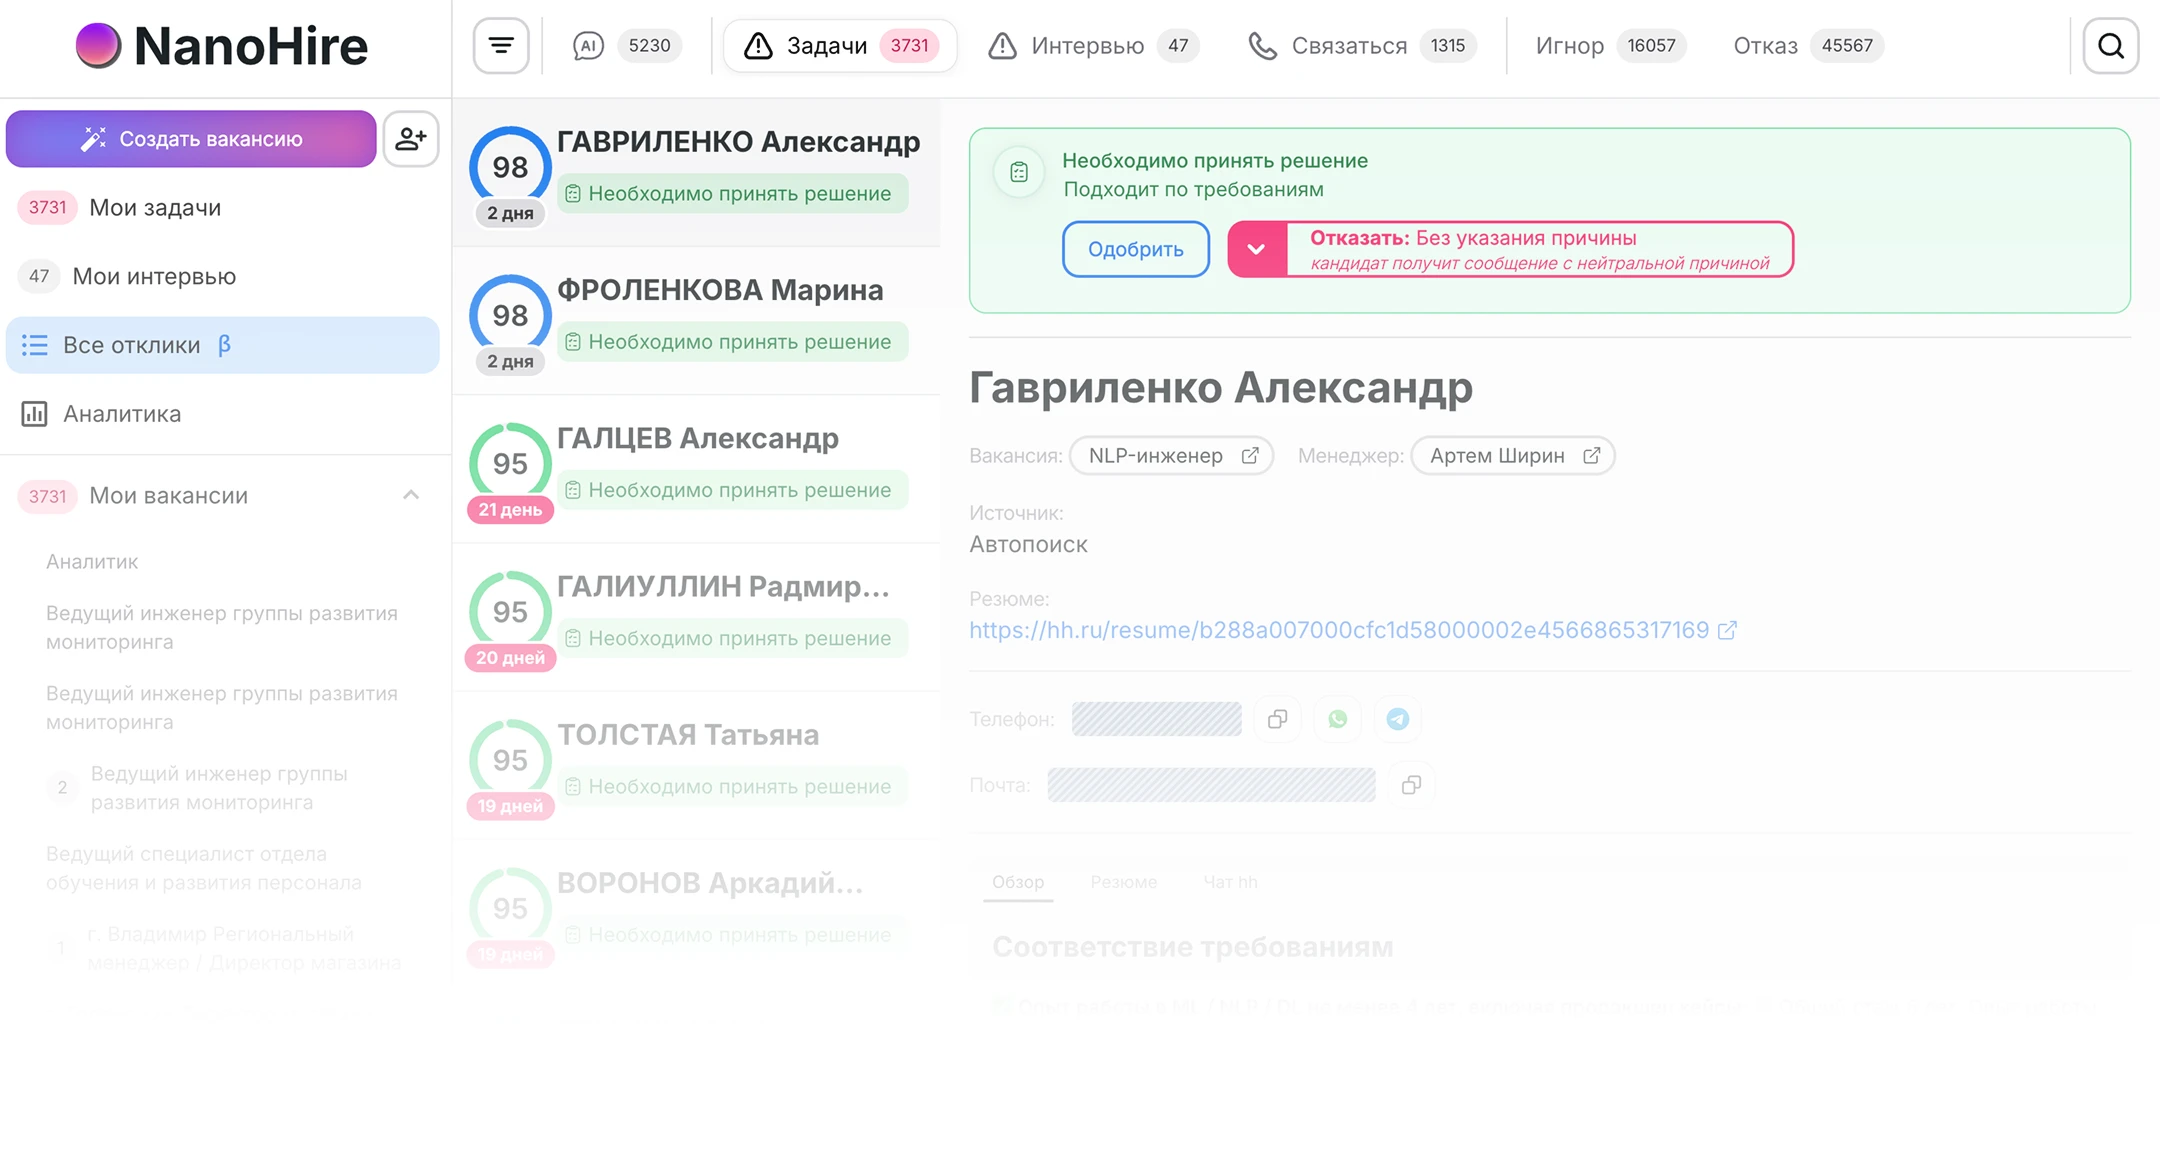Viewport: 2160px width, 1163px height.
Task: Switch to the Интервью tab
Action: coord(1093,46)
